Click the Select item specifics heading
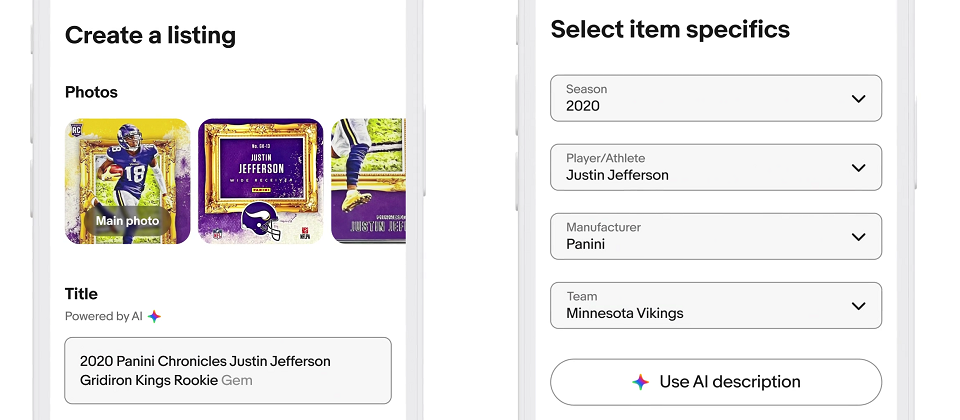The height and width of the screenshot is (420, 960). [670, 29]
